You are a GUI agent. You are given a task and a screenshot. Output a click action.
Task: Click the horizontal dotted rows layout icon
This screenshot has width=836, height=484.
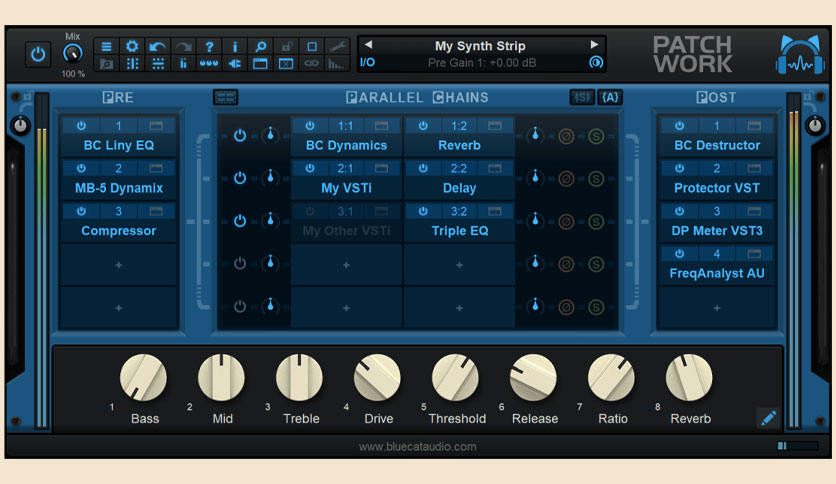pyautogui.click(x=157, y=64)
